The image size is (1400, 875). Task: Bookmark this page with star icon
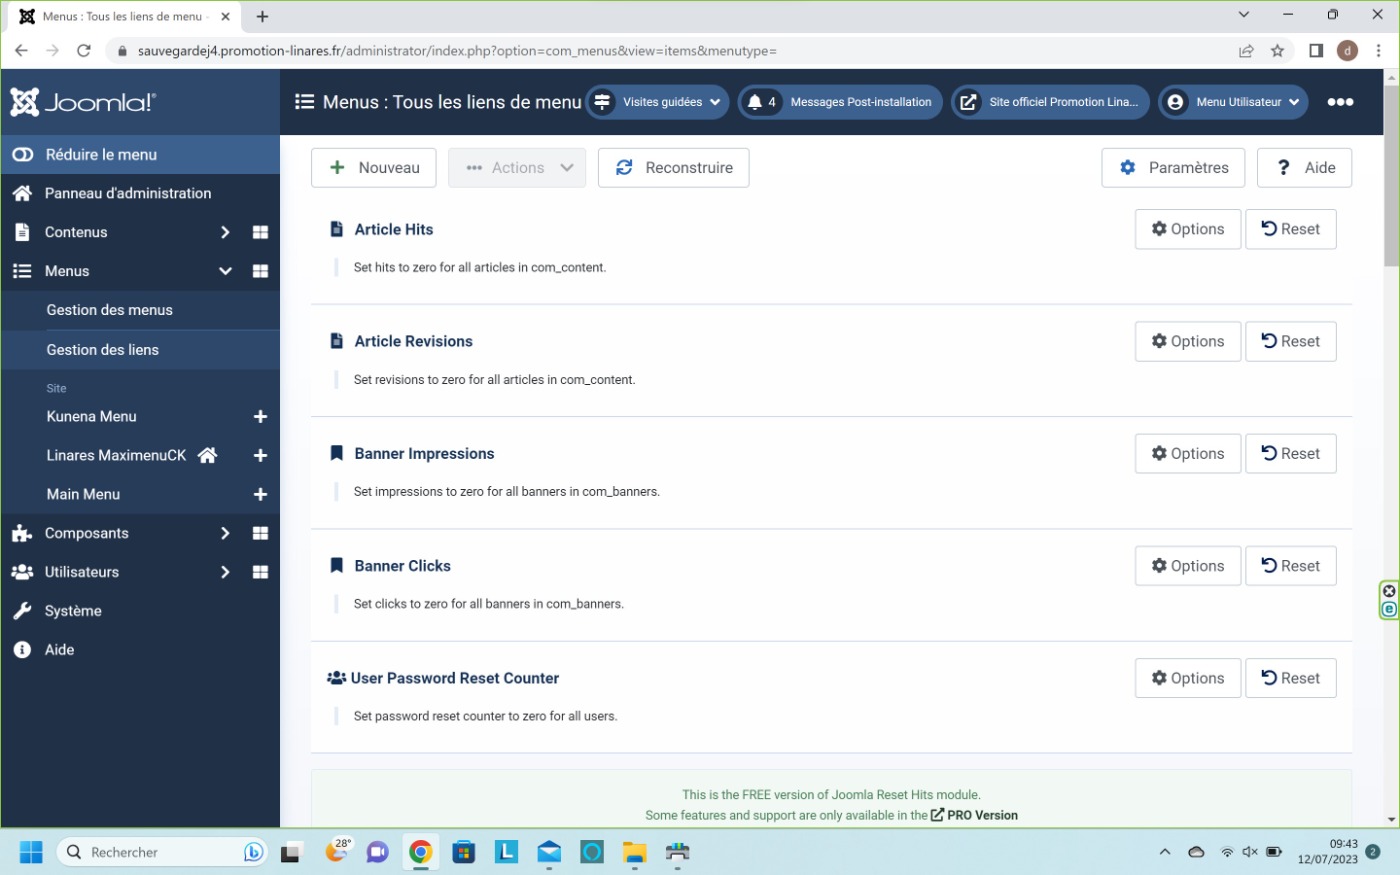[1277, 51]
